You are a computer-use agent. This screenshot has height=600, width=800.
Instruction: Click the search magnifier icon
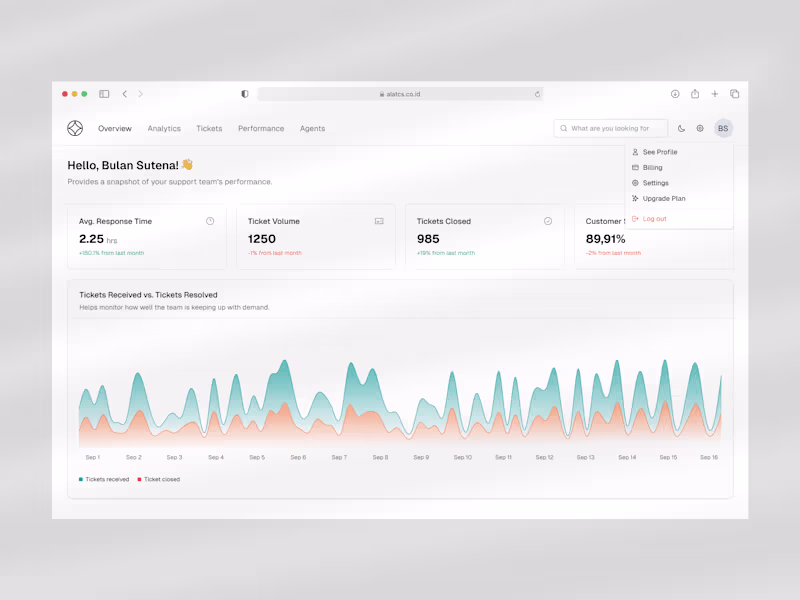click(x=565, y=128)
